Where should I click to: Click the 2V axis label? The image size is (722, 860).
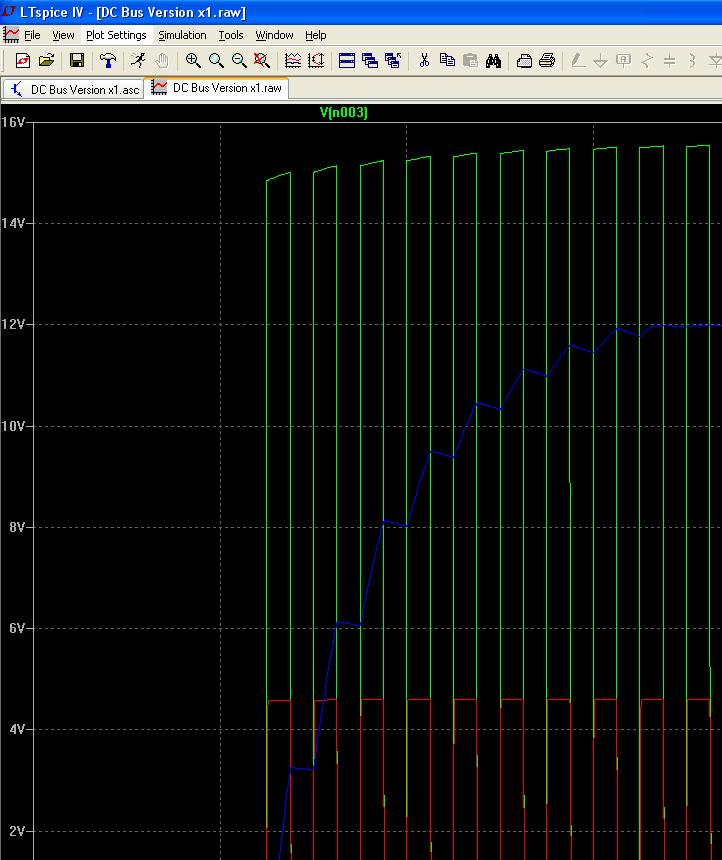click(x=18, y=831)
